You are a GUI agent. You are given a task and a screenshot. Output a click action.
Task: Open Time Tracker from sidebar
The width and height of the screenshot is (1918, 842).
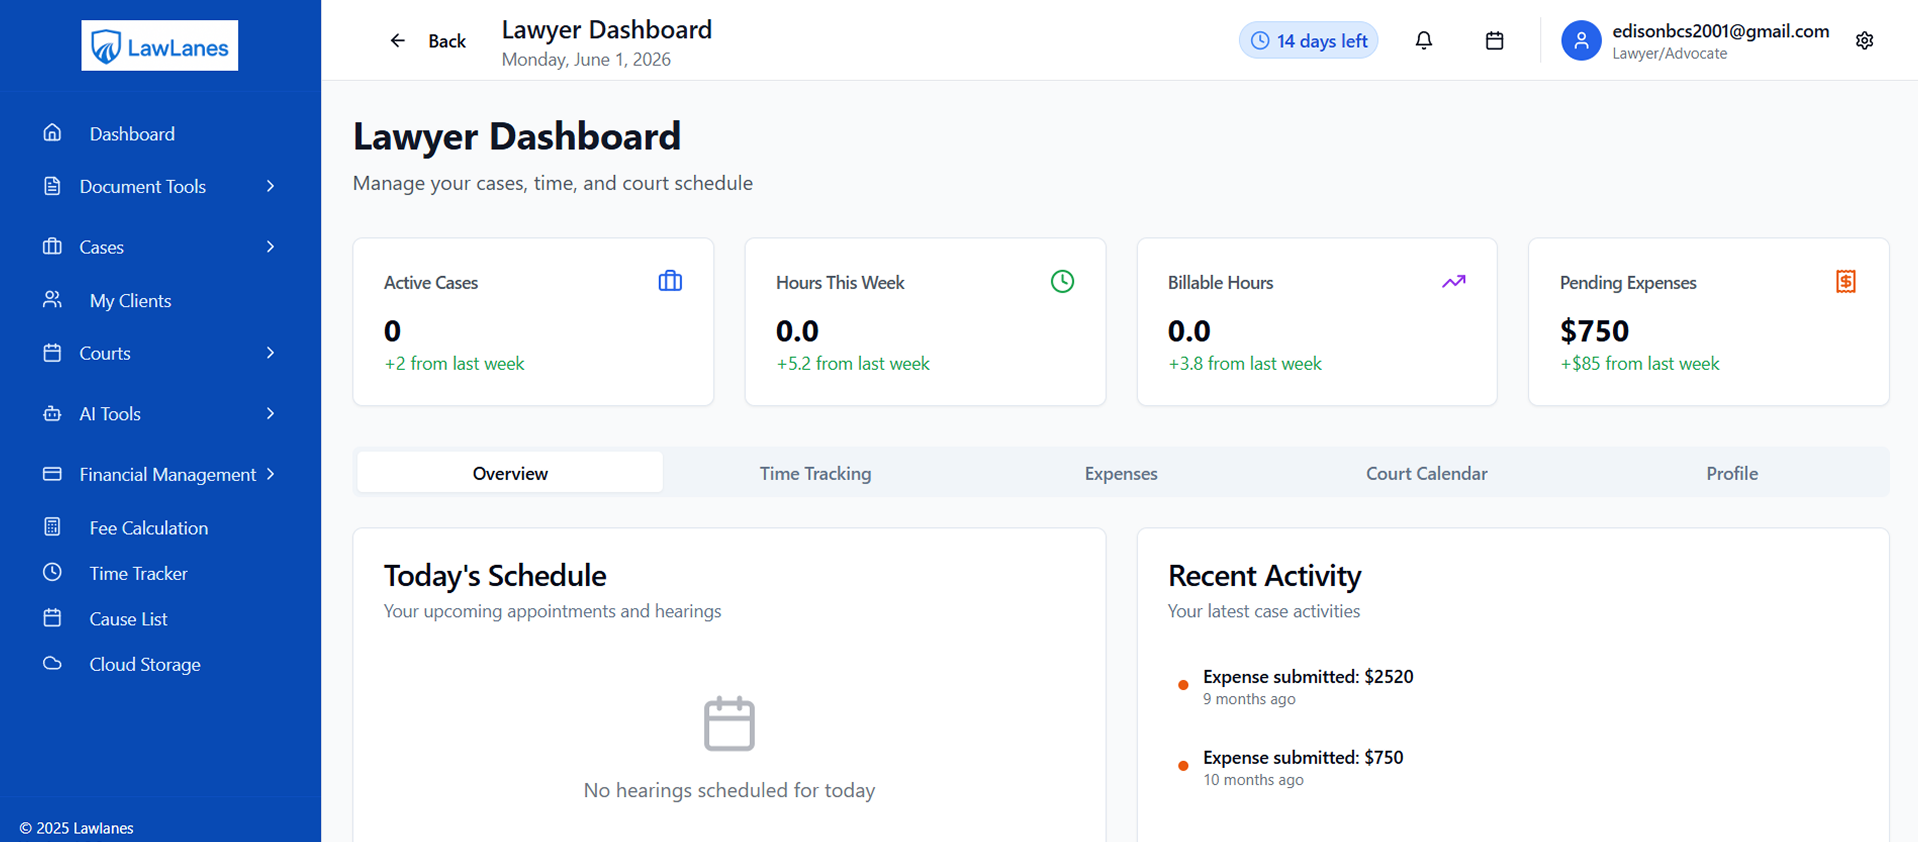tap(138, 573)
